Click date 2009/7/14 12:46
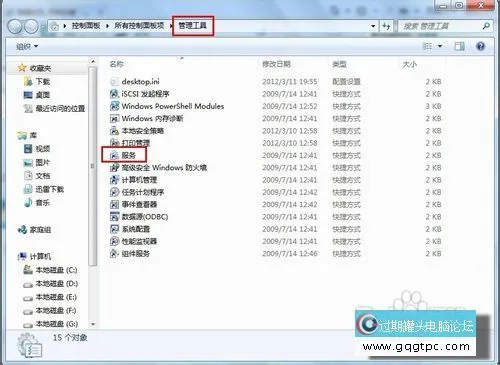The image size is (500, 365). coord(290,254)
